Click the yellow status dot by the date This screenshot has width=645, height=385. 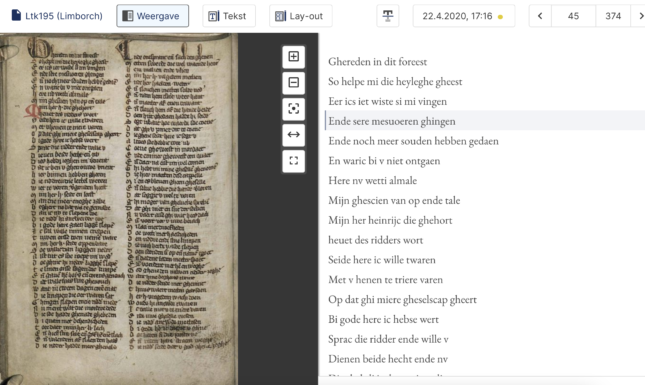click(x=500, y=17)
